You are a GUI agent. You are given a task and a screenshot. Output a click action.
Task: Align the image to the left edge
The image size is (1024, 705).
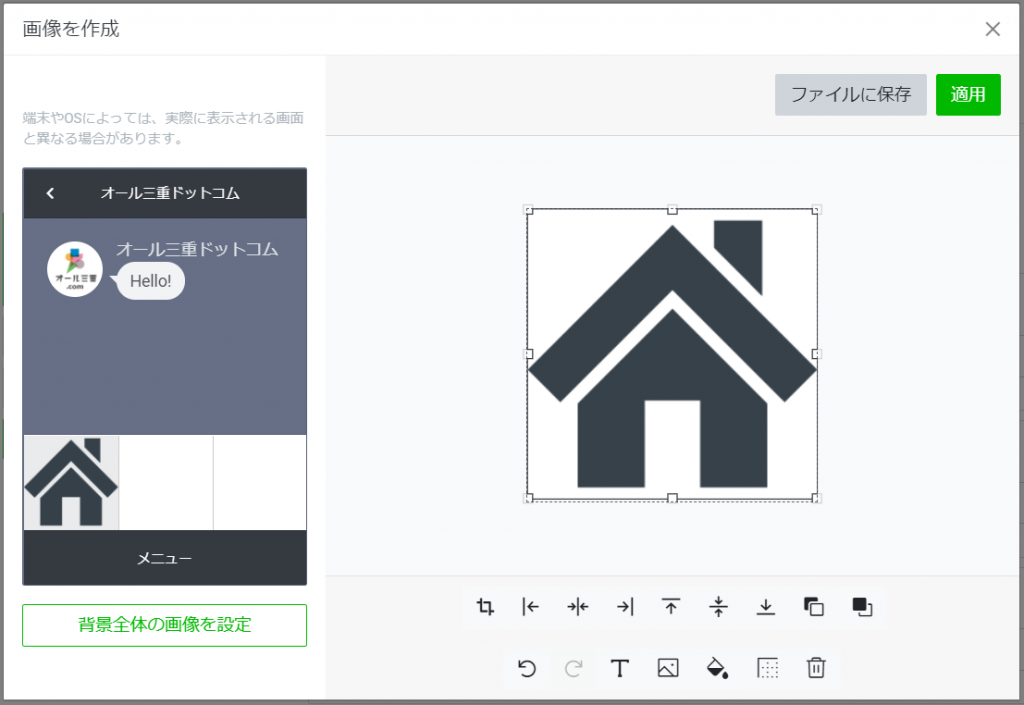tap(531, 606)
